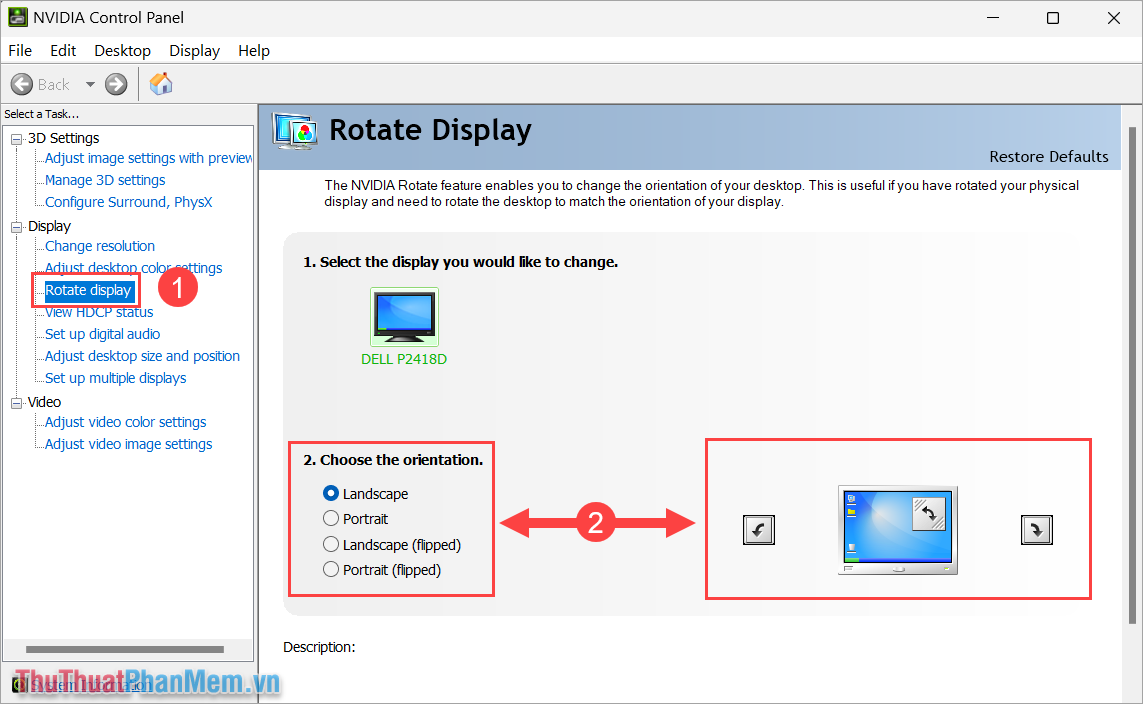The height and width of the screenshot is (704, 1143).
Task: Click Restore Defaults
Action: point(1049,156)
